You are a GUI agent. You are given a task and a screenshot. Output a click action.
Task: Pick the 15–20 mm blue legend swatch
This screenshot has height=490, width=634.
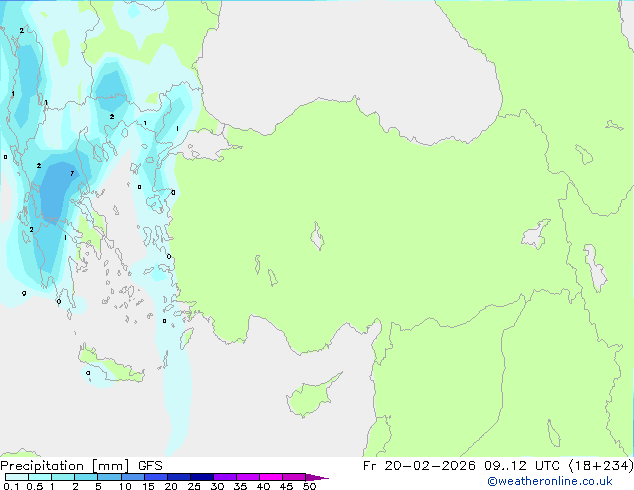click(155, 477)
